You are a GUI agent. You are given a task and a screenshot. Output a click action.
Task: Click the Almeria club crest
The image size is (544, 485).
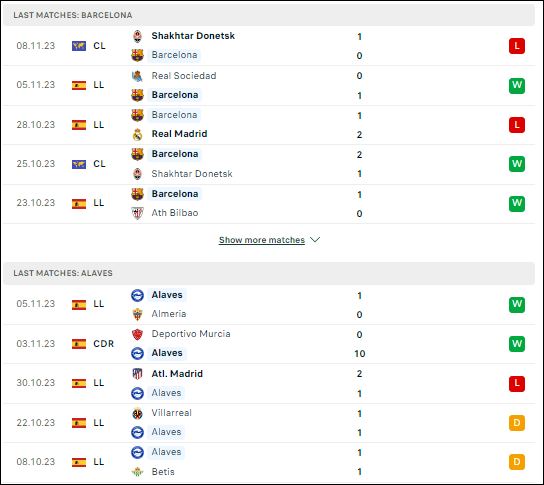point(137,314)
